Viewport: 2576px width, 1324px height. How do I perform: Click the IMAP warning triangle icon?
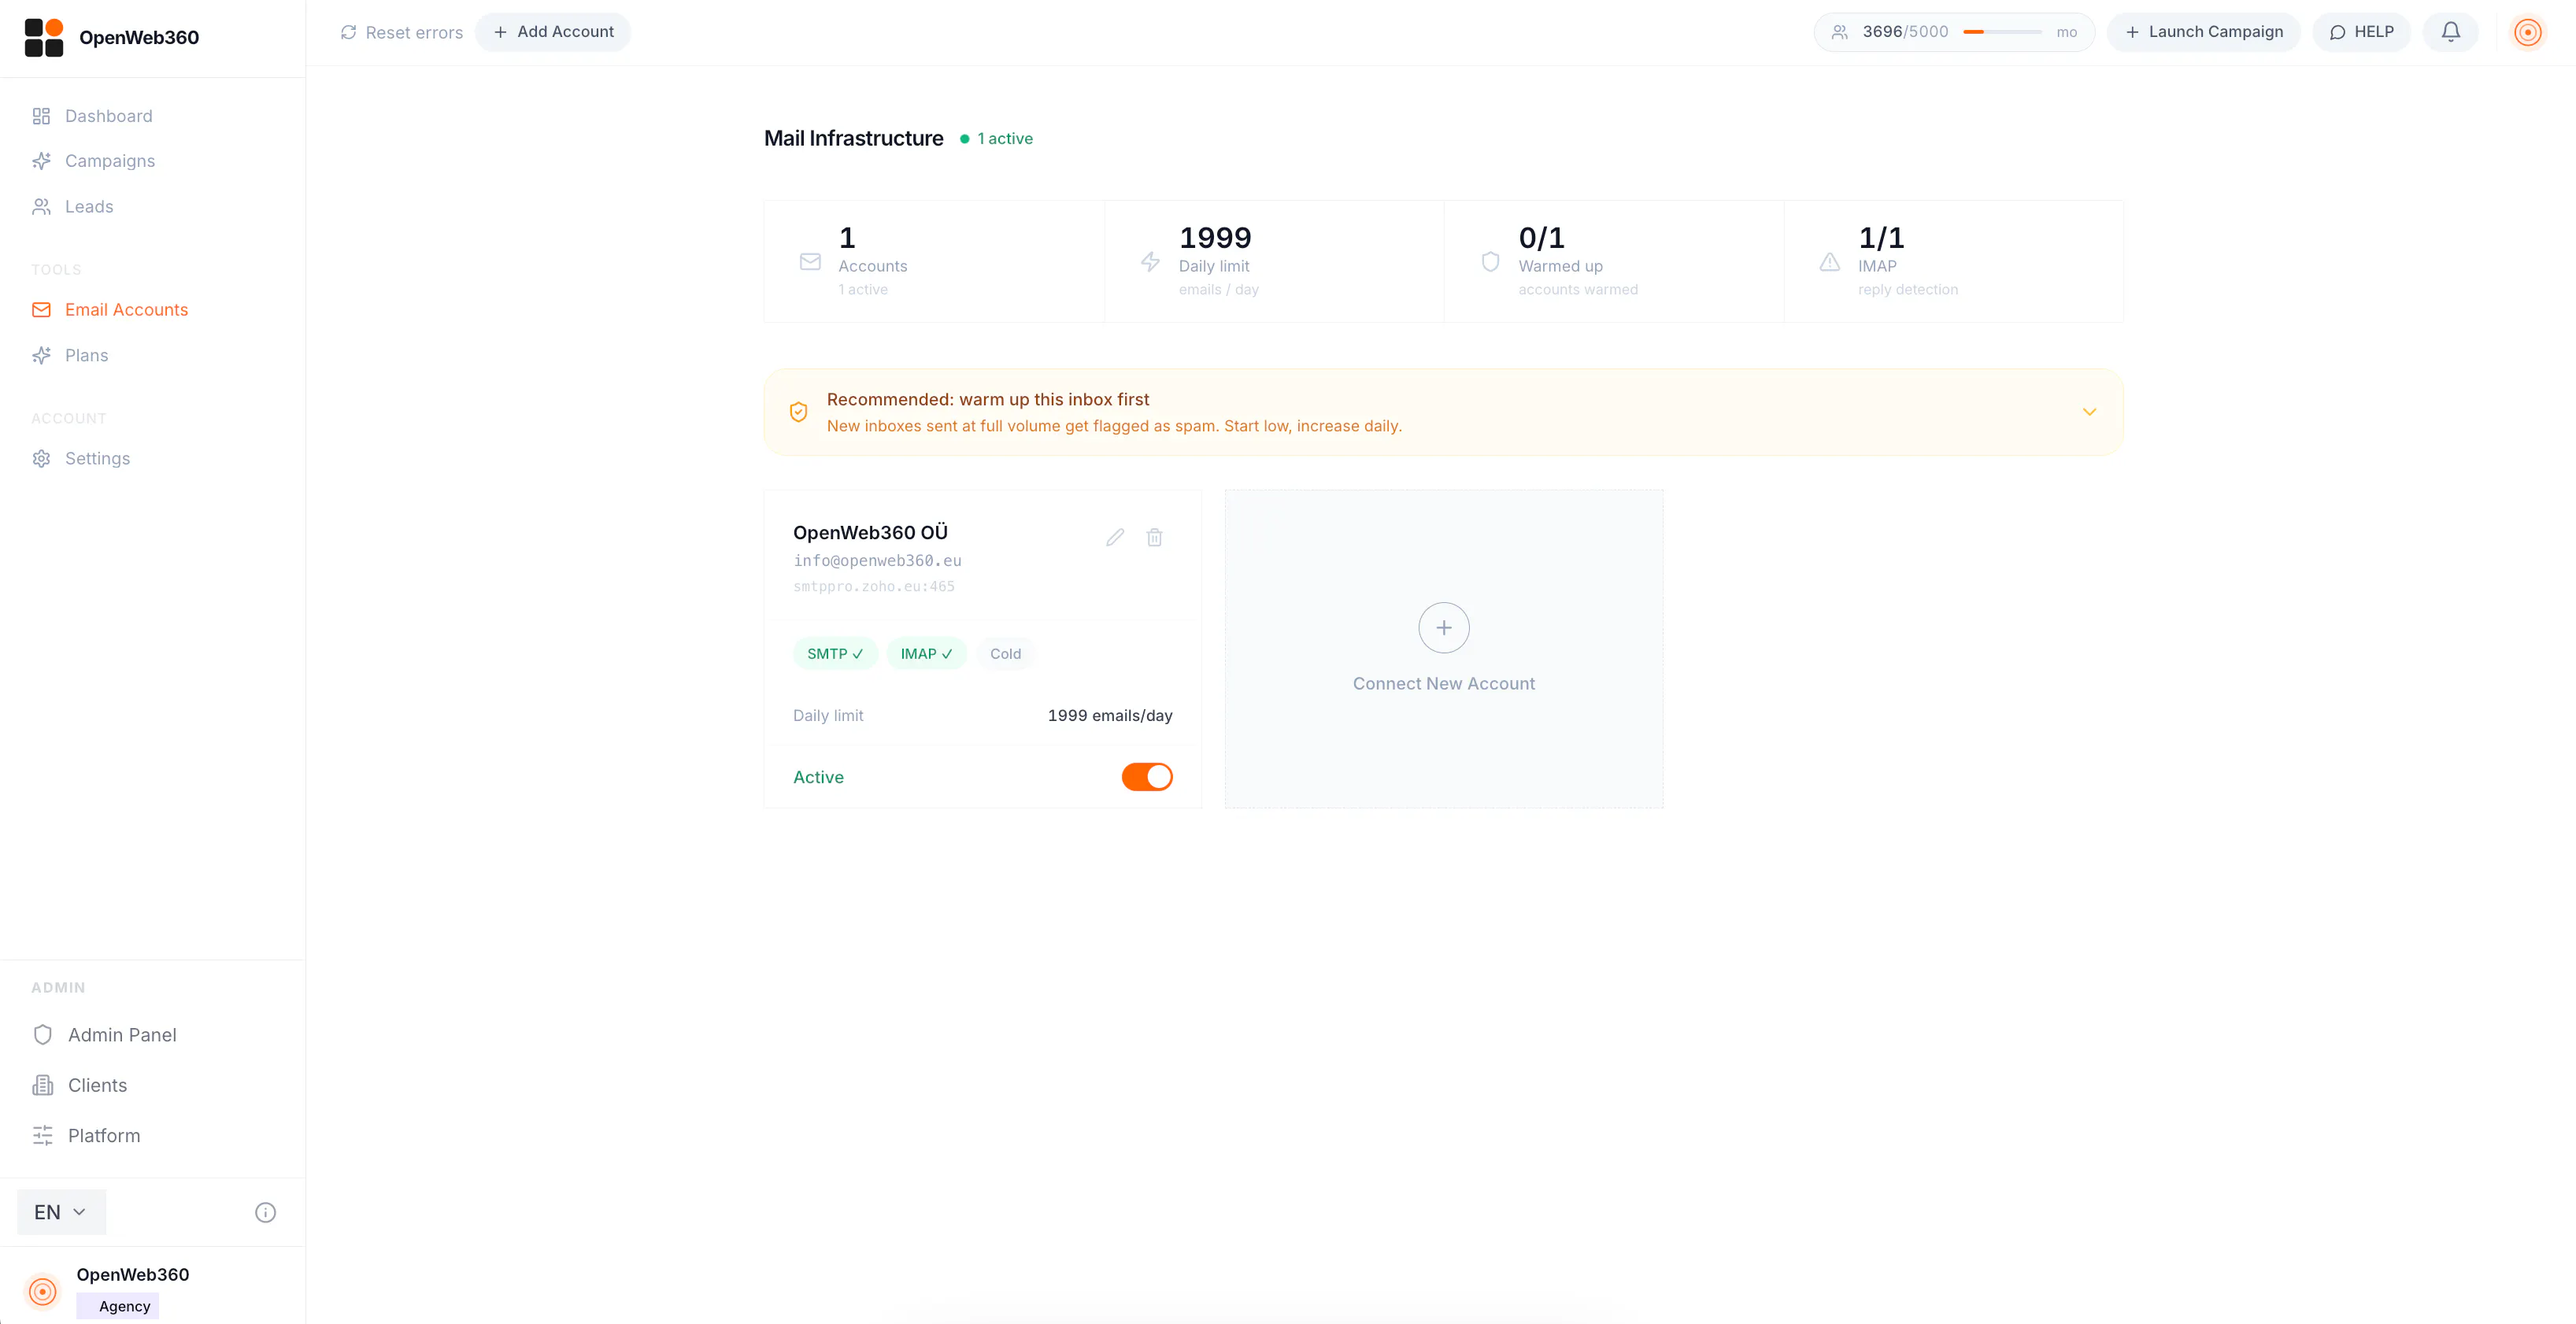click(x=1829, y=262)
